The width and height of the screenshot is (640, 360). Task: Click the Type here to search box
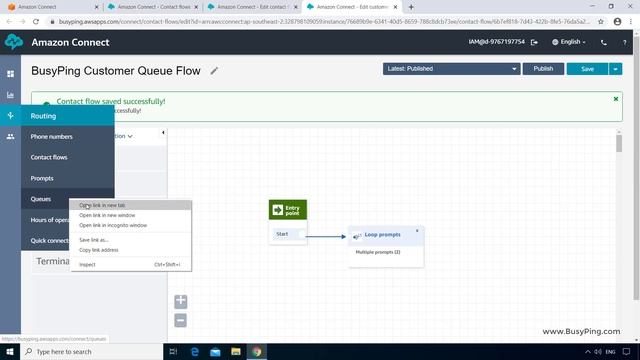click(x=91, y=351)
